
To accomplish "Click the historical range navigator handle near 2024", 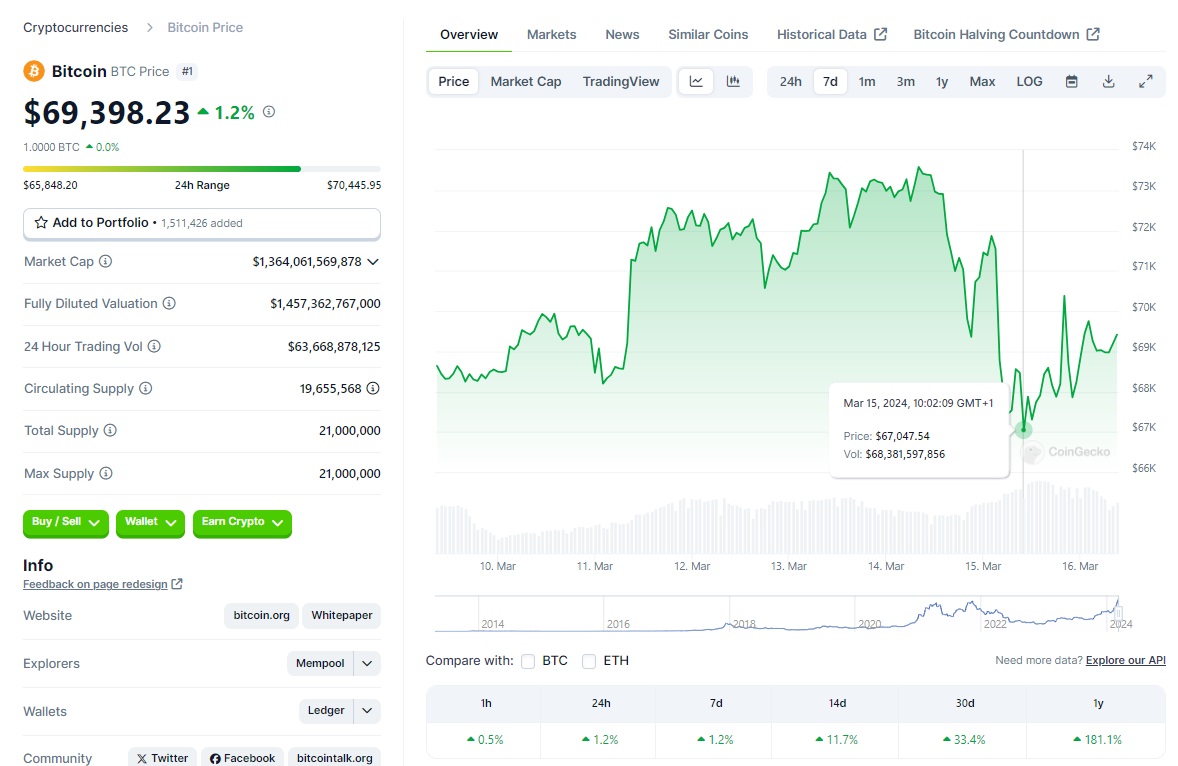I will point(1118,613).
